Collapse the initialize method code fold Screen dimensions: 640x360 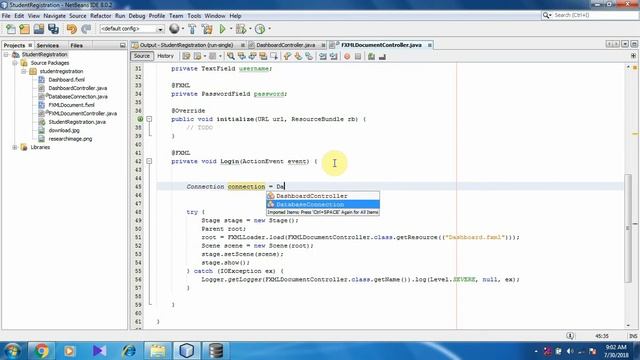point(149,119)
